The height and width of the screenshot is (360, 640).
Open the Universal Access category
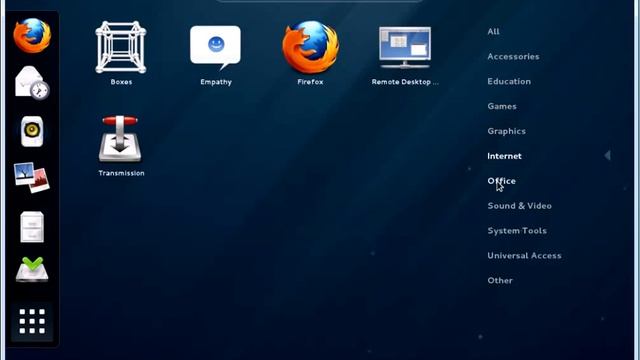pyautogui.click(x=524, y=256)
